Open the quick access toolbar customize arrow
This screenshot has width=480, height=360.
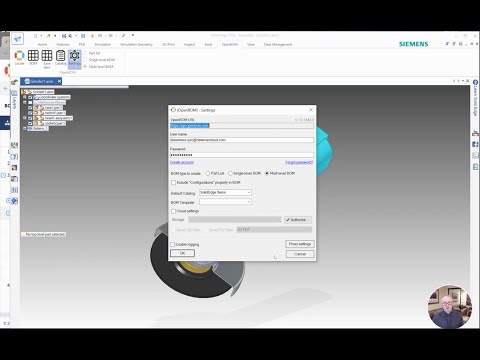133,35
